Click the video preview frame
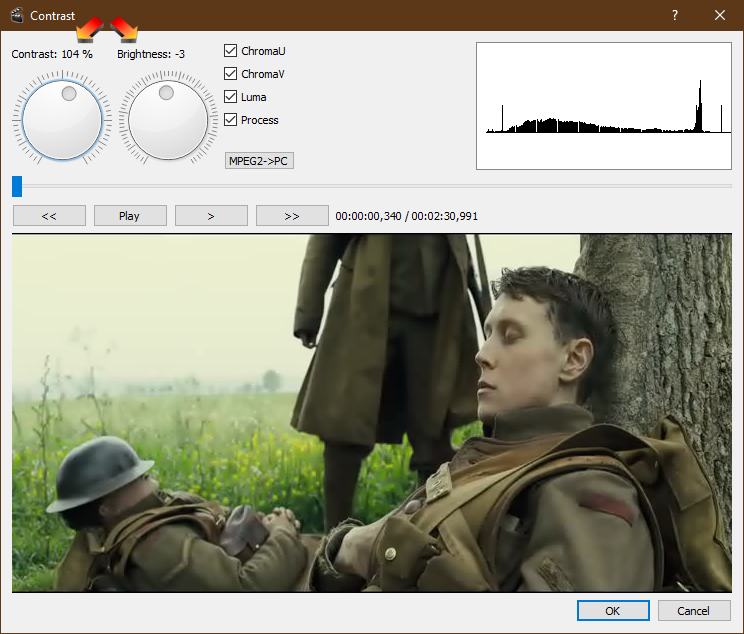 tap(372, 413)
